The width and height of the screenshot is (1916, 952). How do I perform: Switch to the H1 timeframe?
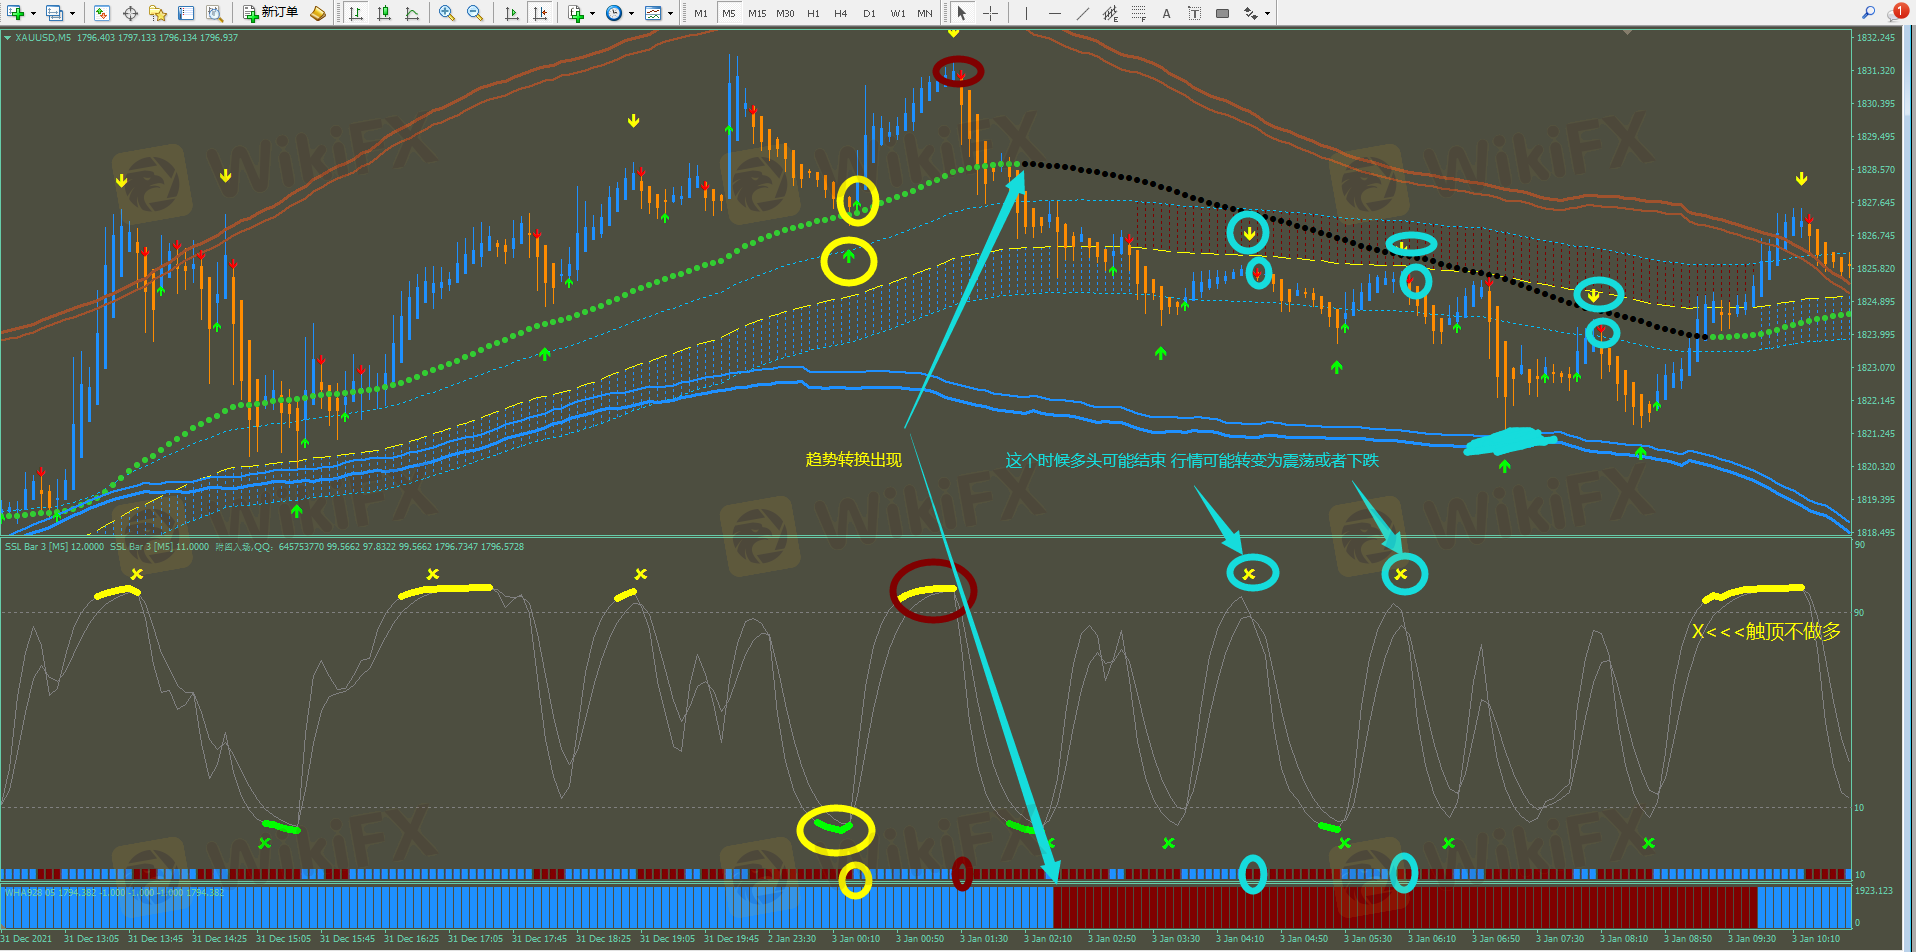point(813,13)
